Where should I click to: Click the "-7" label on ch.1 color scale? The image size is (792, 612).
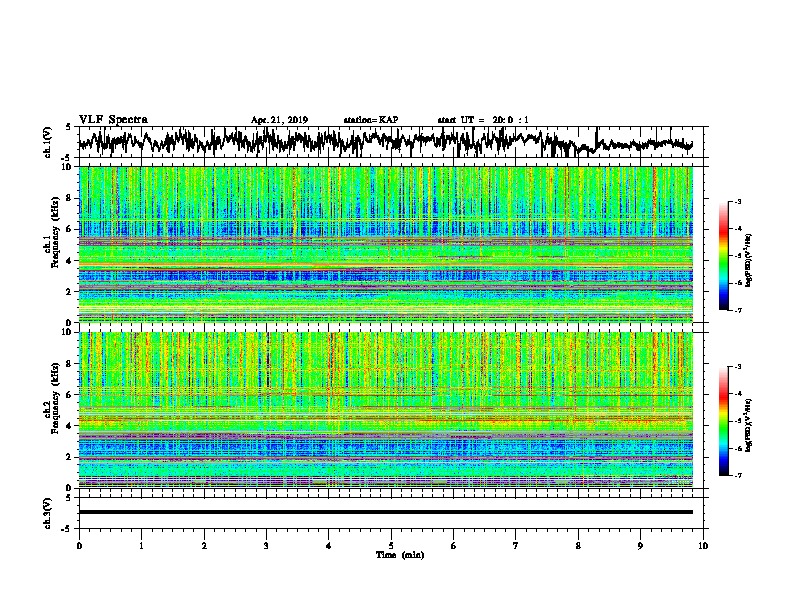(x=738, y=310)
